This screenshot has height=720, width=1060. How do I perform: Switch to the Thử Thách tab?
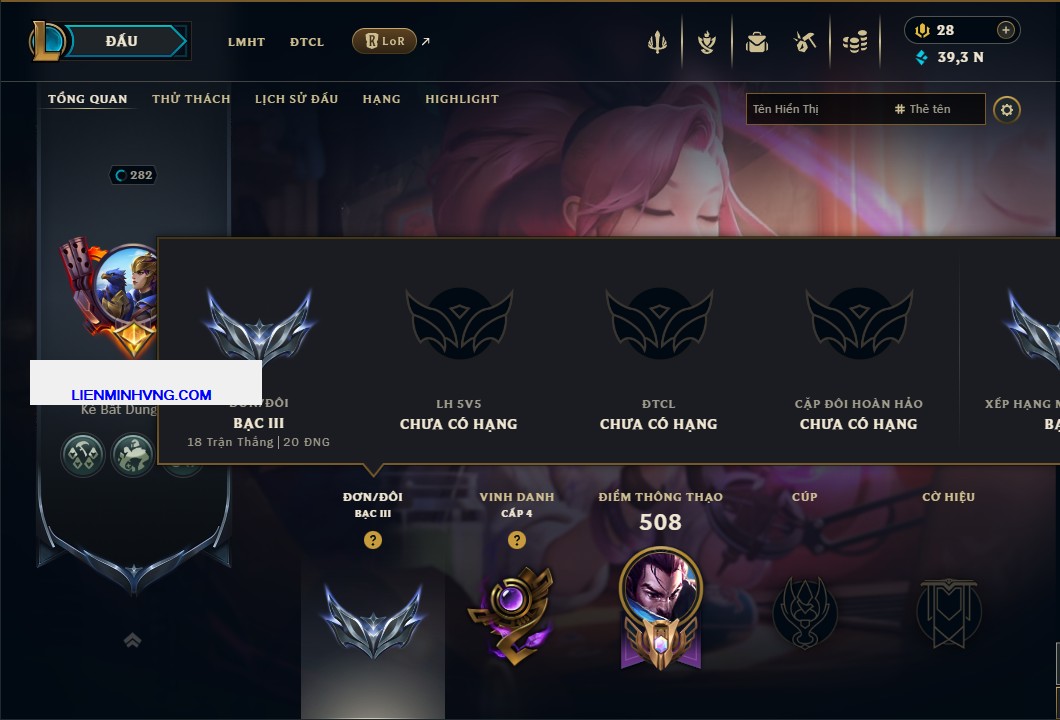(x=191, y=99)
